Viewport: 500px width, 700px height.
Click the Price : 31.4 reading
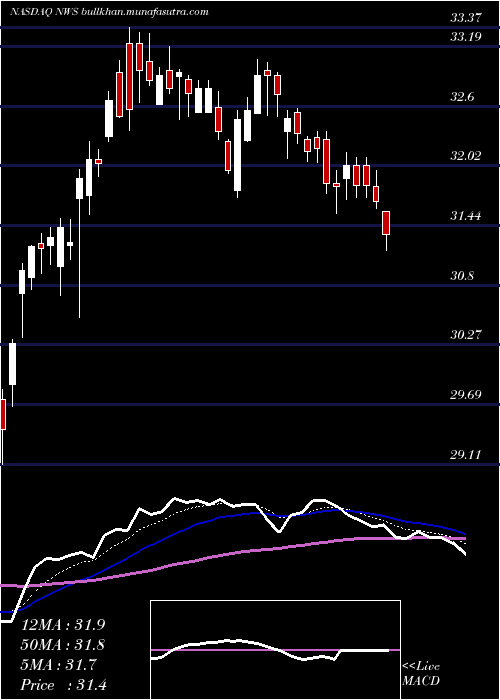tap(63, 685)
